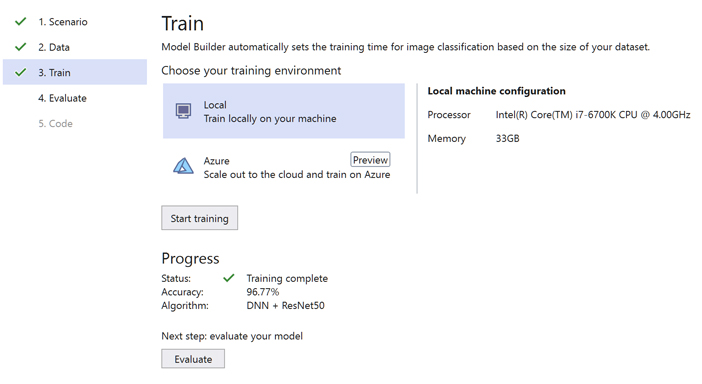Click the green checkmark beside Data
The image size is (702, 384).
click(21, 47)
